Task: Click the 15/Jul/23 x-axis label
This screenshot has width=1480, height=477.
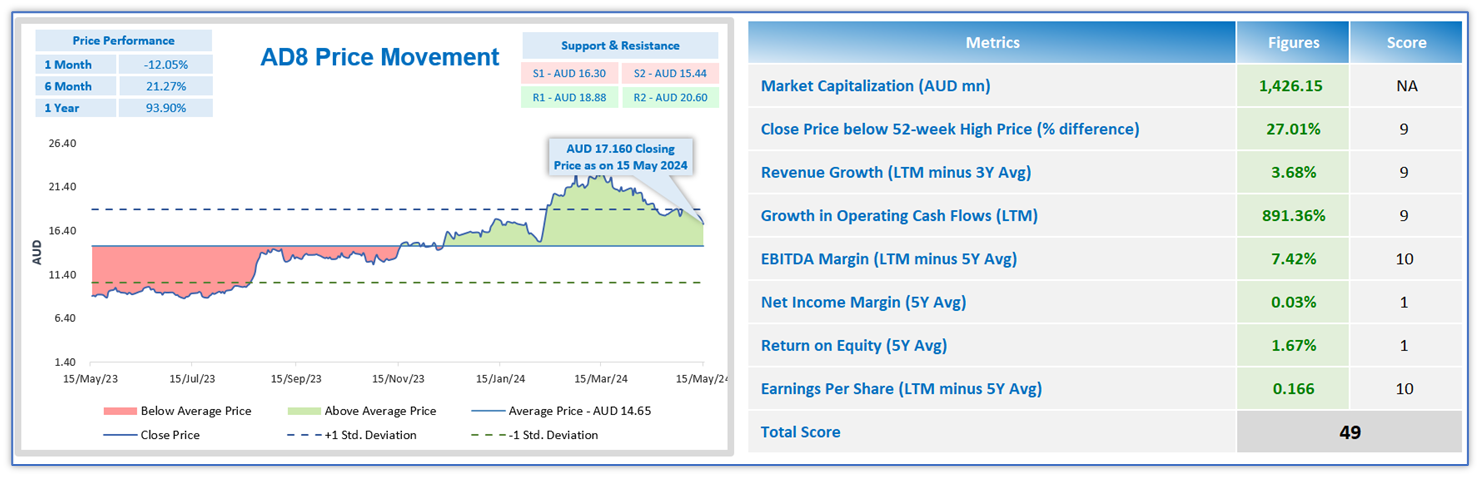Action: pyautogui.click(x=193, y=379)
